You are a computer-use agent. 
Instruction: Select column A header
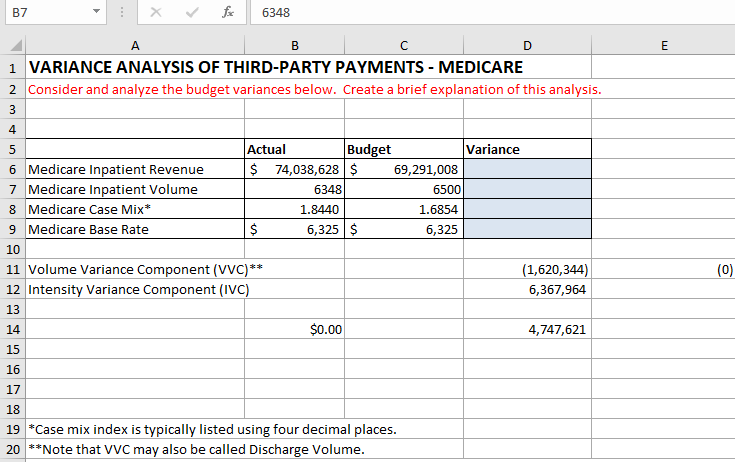[x=135, y=45]
